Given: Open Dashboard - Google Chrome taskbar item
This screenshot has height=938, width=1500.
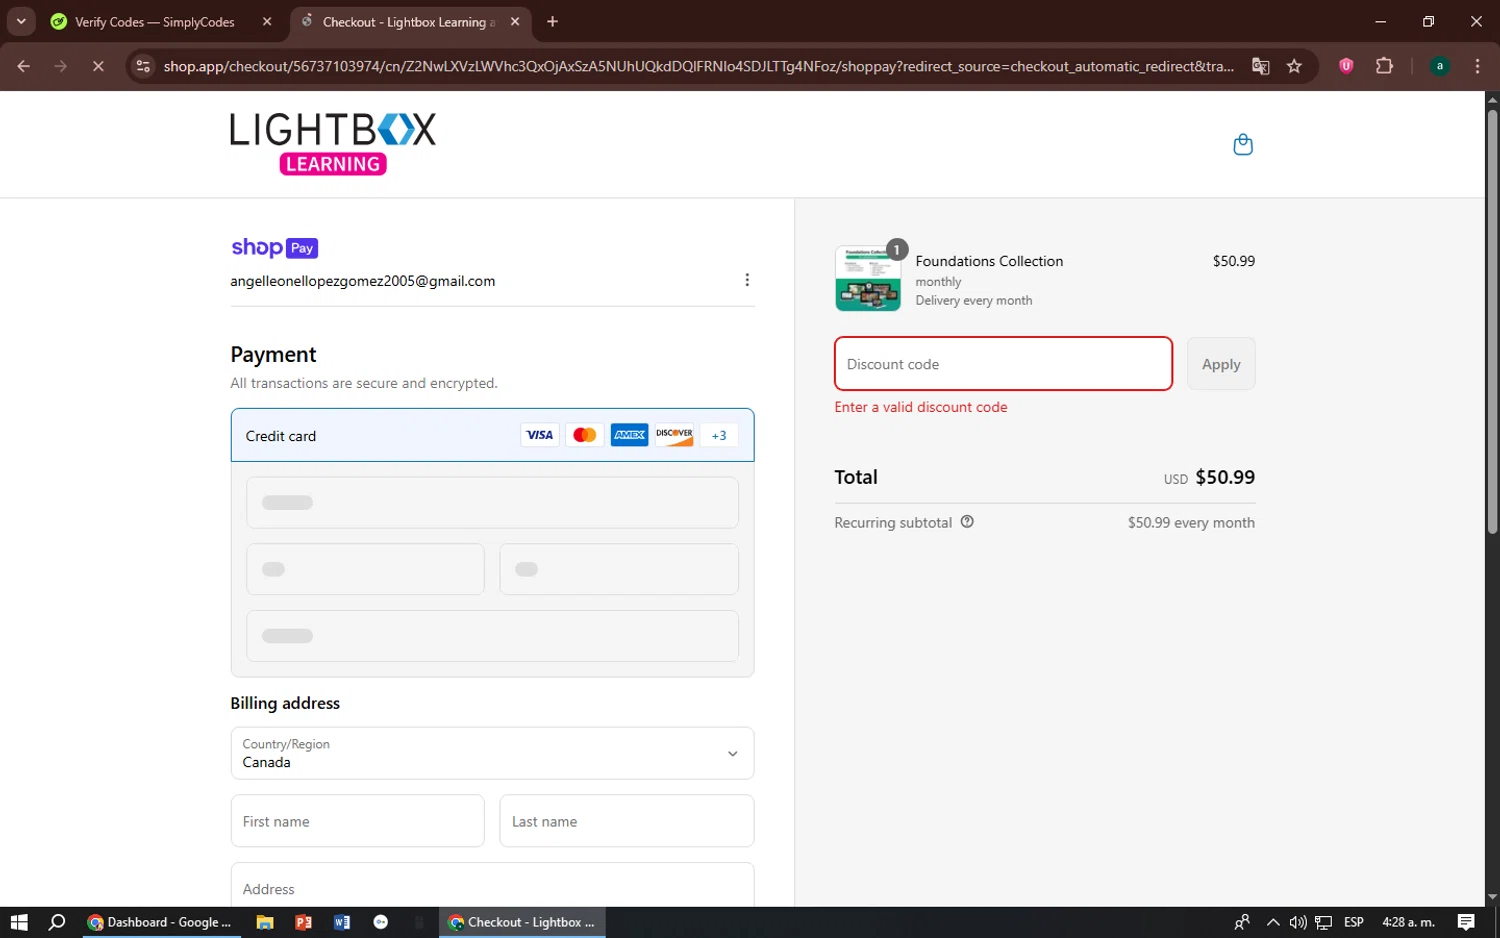Looking at the screenshot, I should tap(160, 922).
